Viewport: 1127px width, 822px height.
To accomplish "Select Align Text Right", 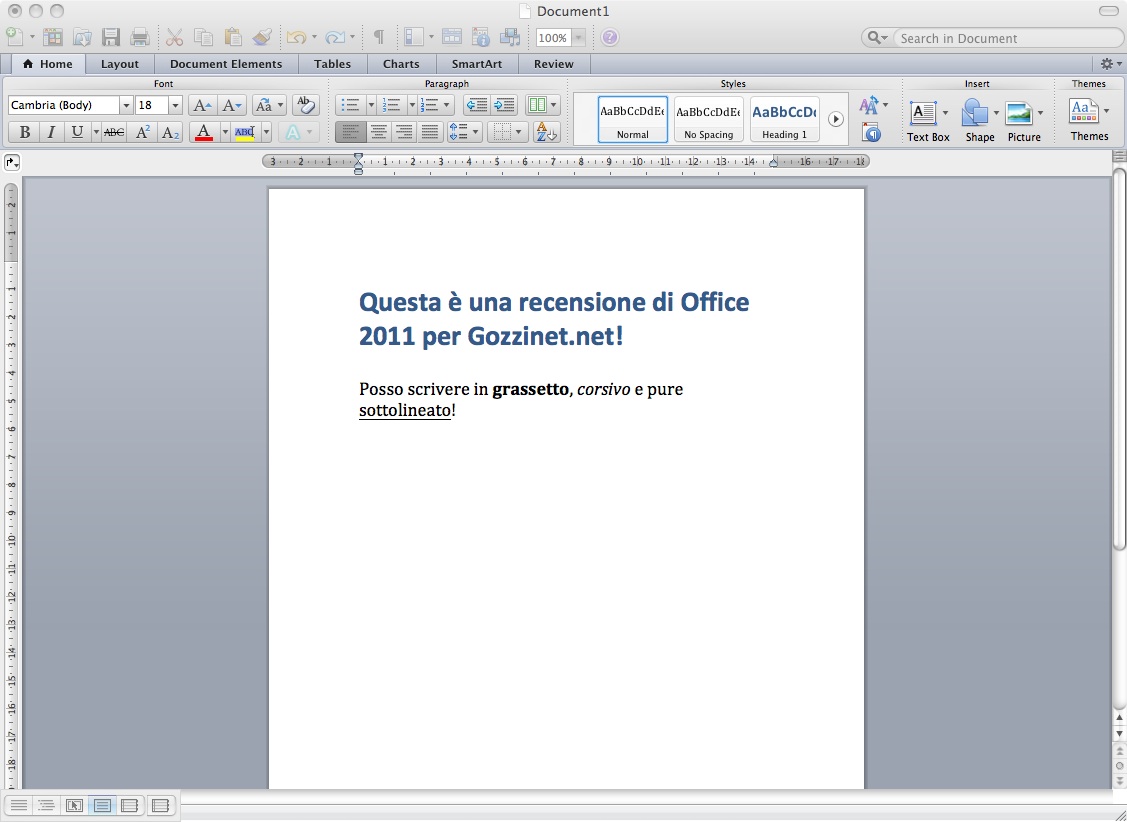I will click(405, 132).
